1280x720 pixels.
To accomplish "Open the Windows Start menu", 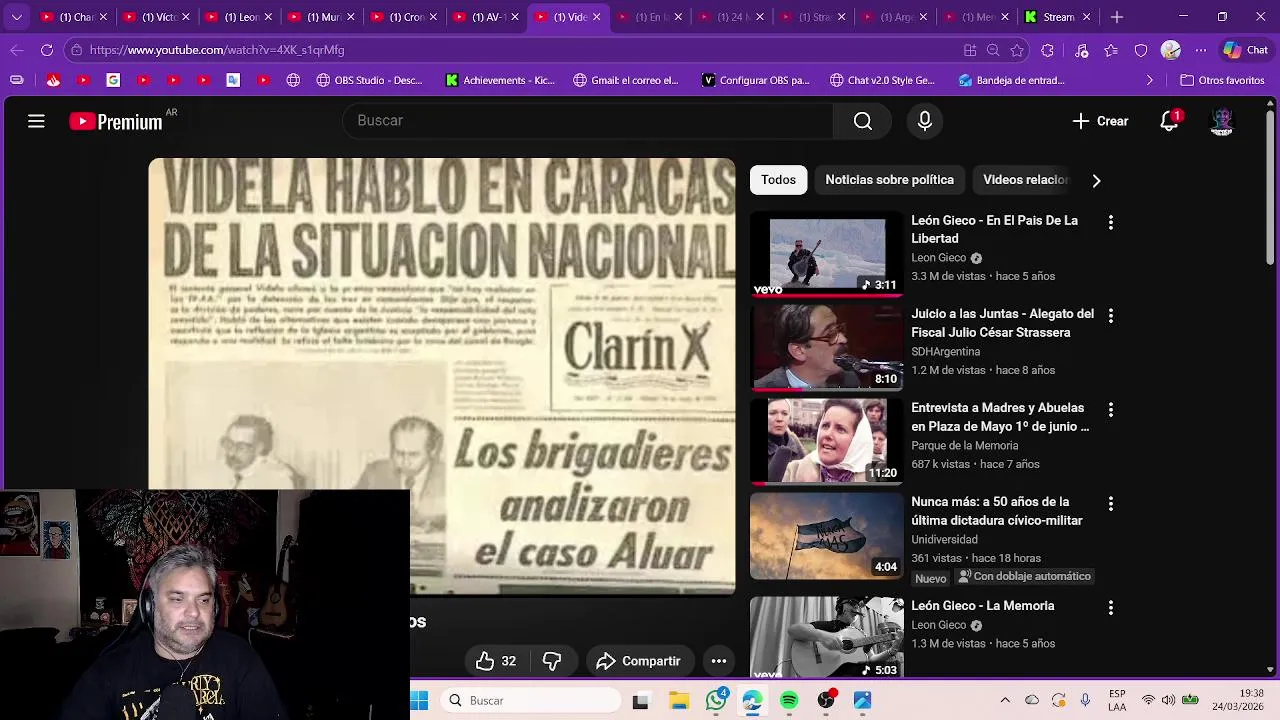I will coord(420,701).
